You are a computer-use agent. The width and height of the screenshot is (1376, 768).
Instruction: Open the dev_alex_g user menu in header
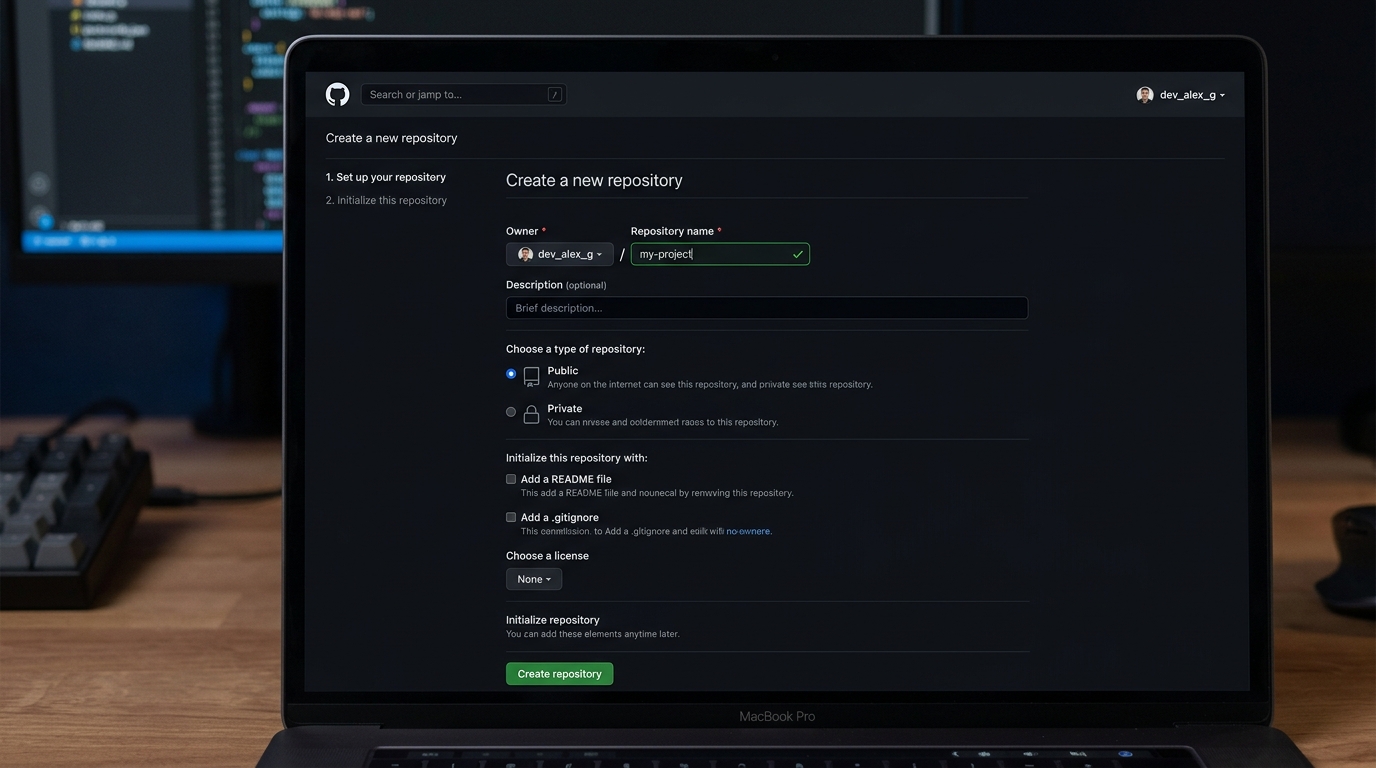[x=1181, y=95]
